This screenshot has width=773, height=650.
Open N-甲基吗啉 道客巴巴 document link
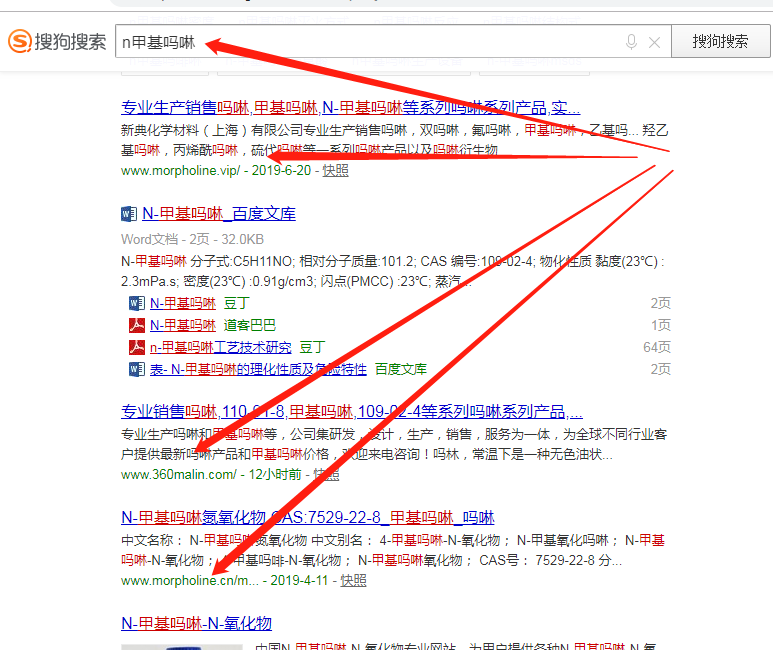click(183, 325)
